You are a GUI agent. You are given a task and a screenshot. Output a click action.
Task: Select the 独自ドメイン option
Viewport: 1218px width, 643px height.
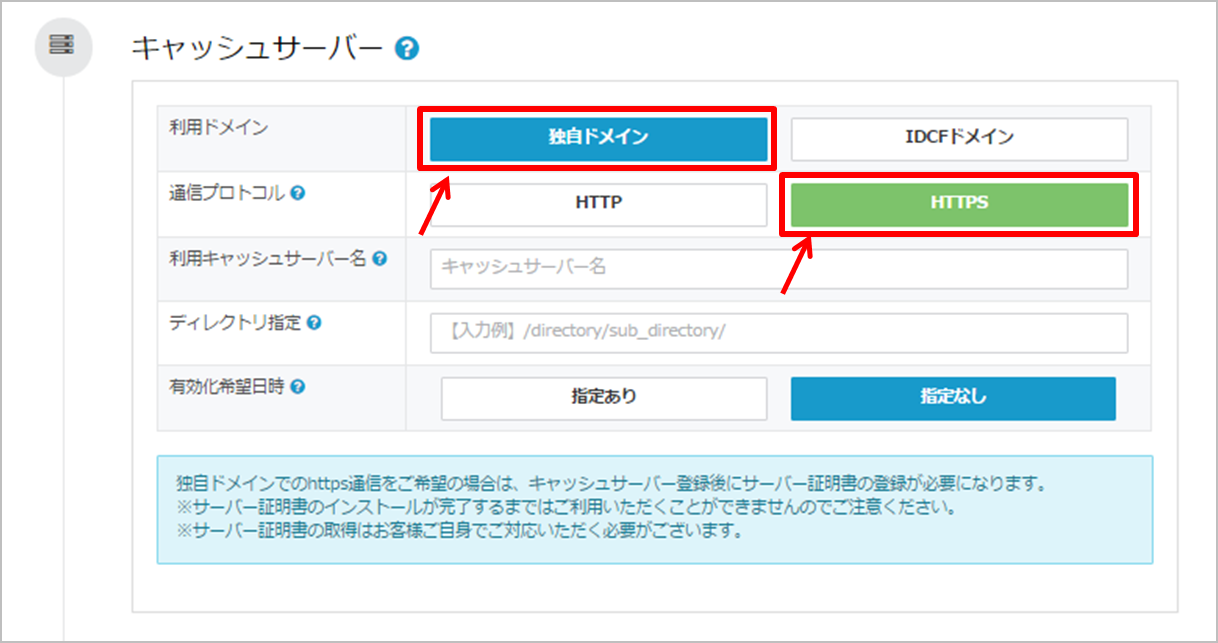click(x=598, y=139)
